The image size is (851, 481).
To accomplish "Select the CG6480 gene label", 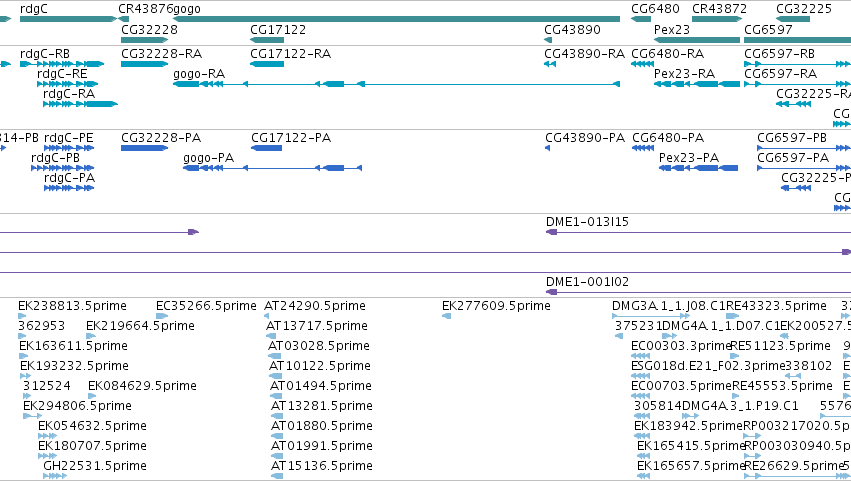I will point(655,9).
